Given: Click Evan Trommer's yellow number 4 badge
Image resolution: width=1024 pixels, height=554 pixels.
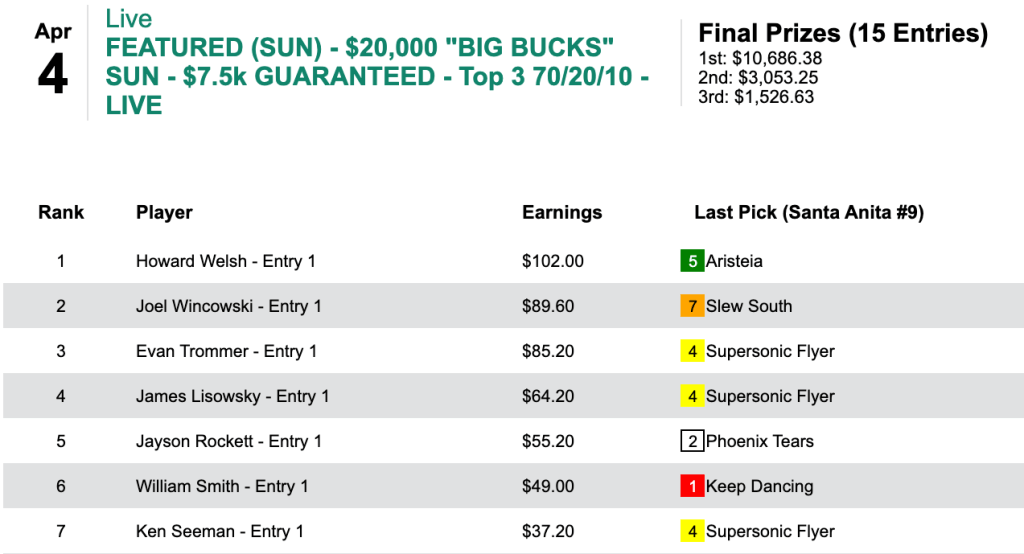Looking at the screenshot, I should click(692, 351).
